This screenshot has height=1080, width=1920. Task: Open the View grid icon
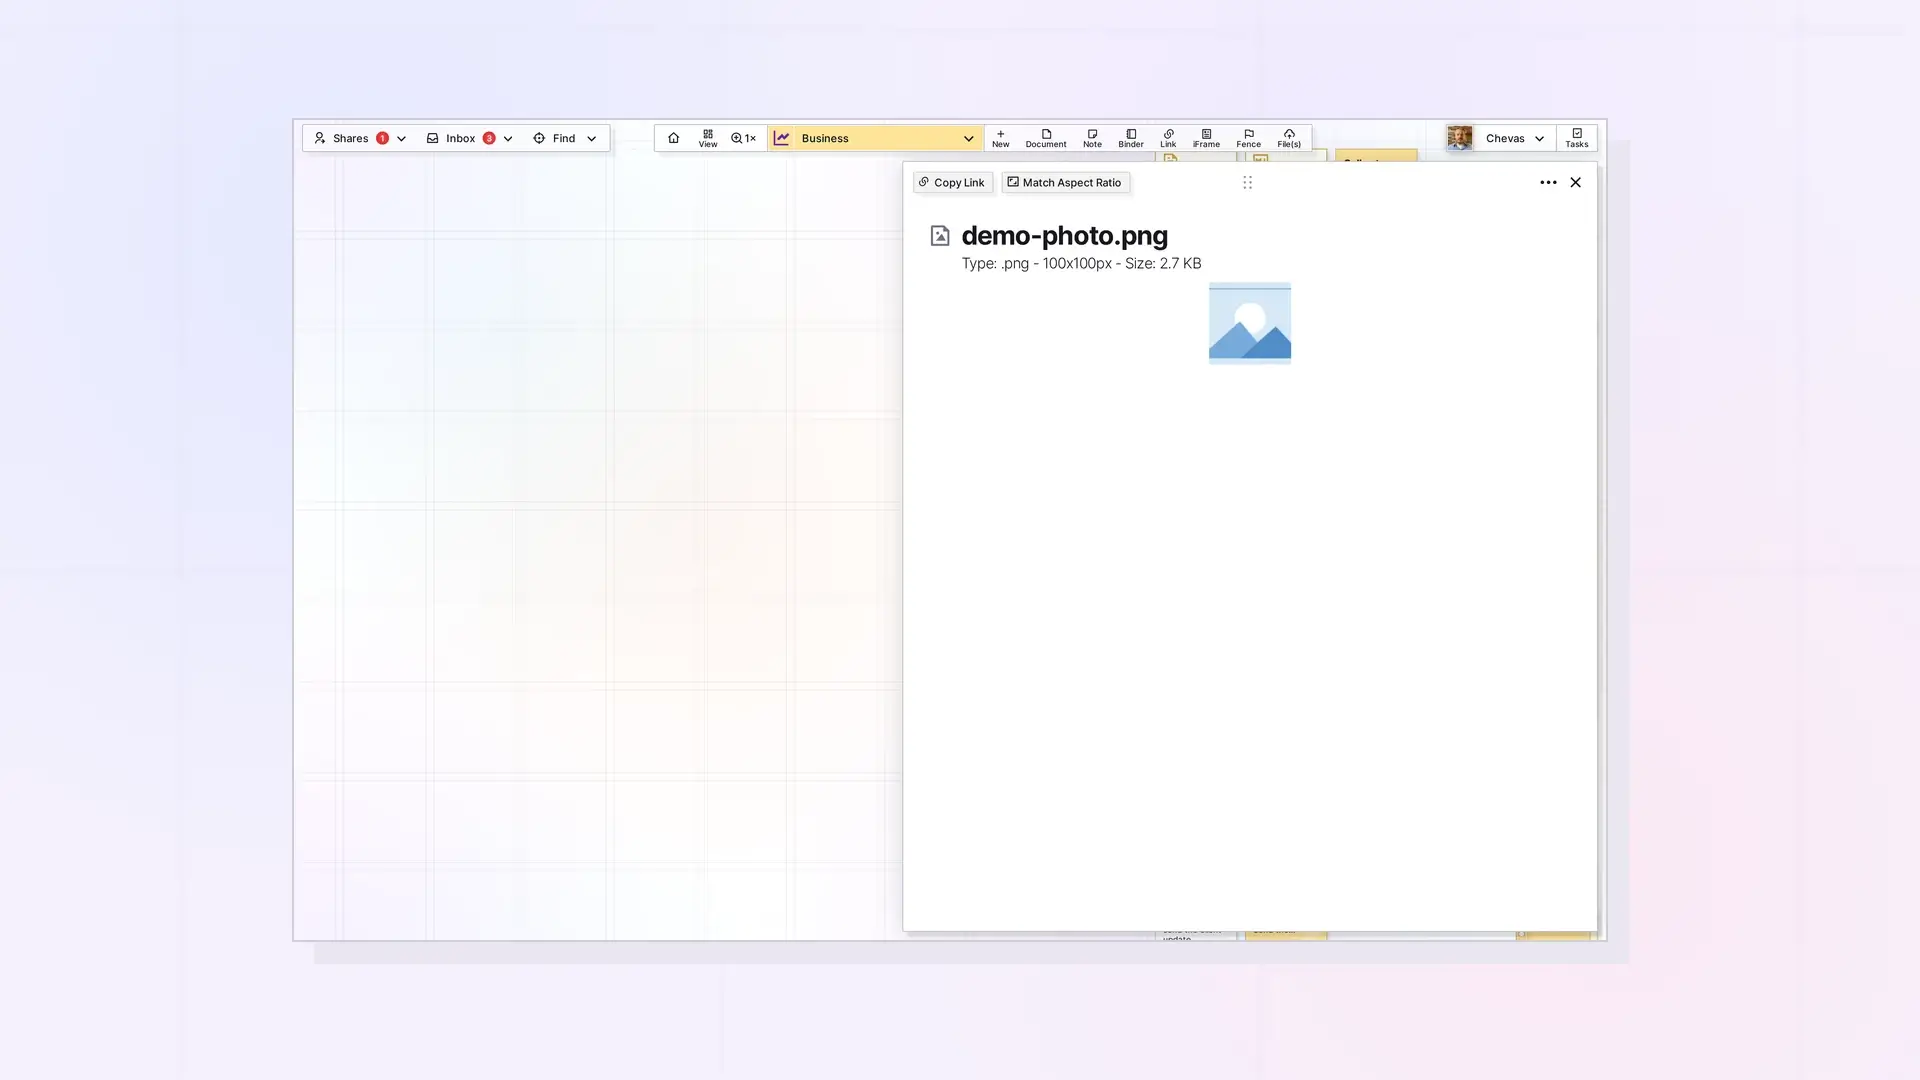click(708, 138)
